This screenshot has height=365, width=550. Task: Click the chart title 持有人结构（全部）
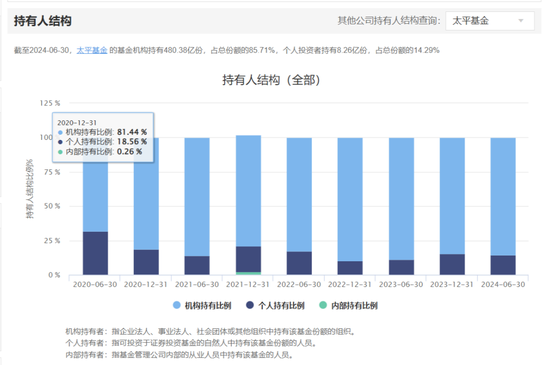point(271,80)
